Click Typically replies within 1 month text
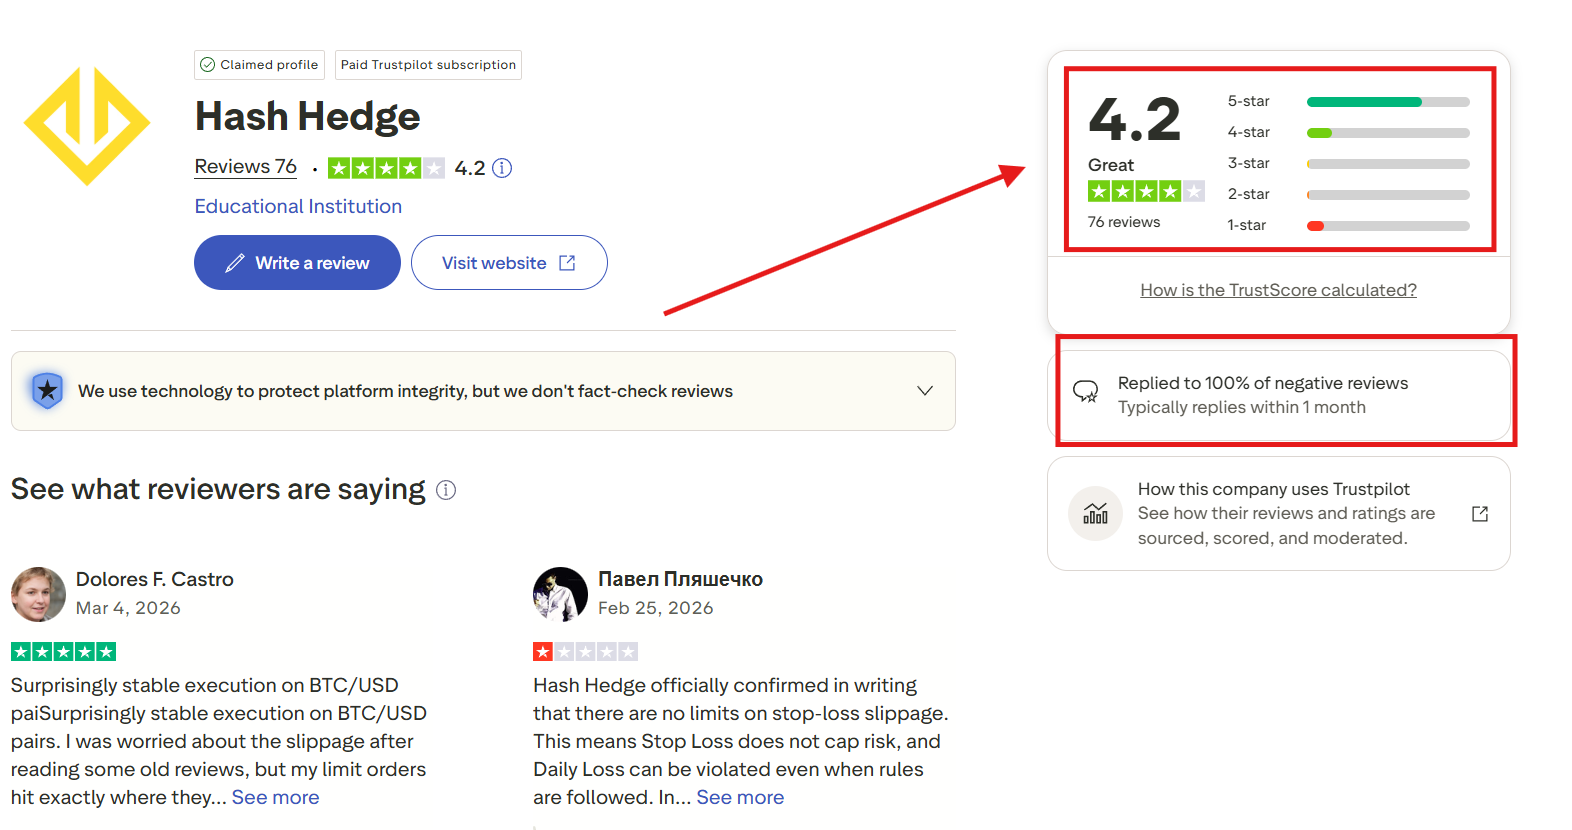This screenshot has height=830, width=1572. tap(1242, 407)
